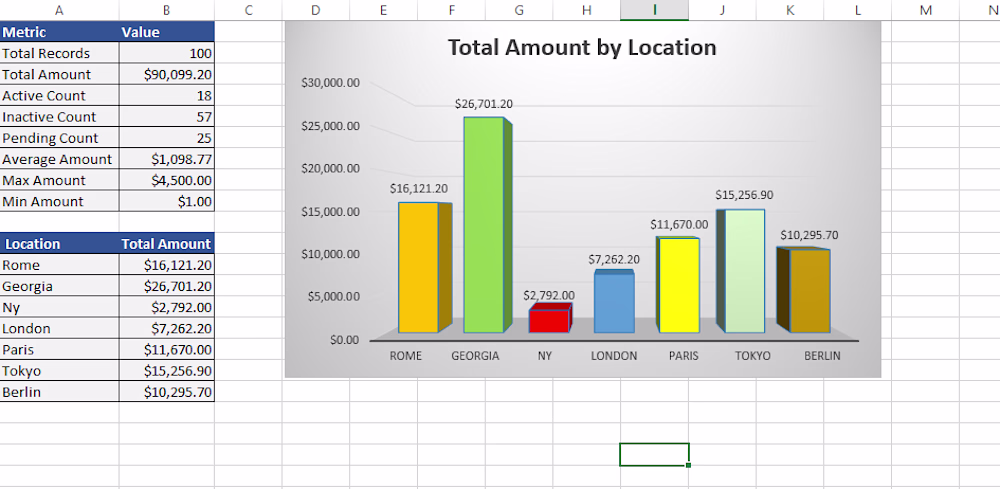
Task: Click the Total Amount table header in column B
Action: point(166,244)
